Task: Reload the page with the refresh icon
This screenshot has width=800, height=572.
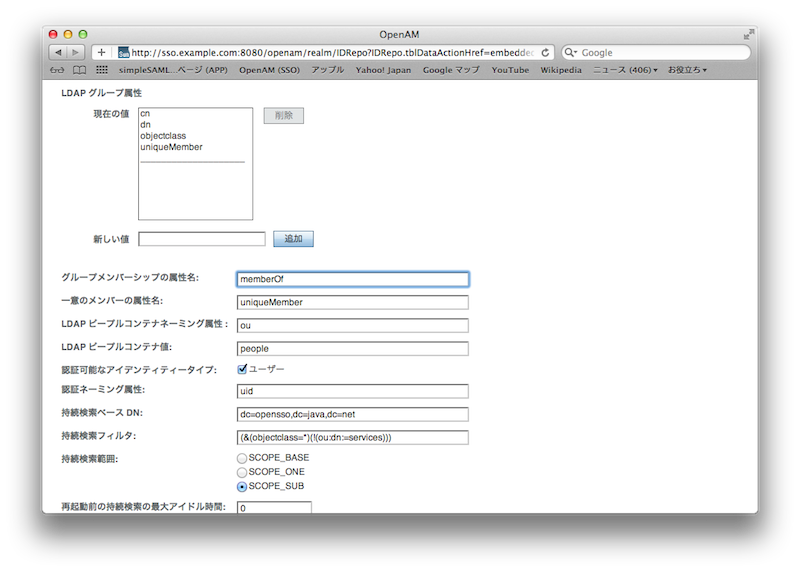Action: tap(546, 52)
